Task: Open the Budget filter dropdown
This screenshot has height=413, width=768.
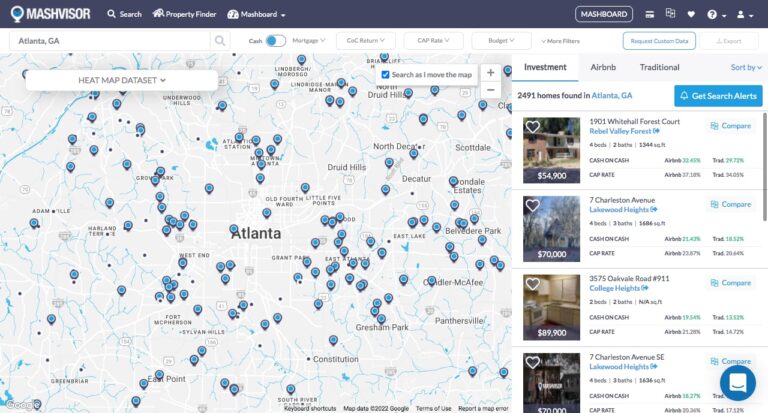Action: 501,41
